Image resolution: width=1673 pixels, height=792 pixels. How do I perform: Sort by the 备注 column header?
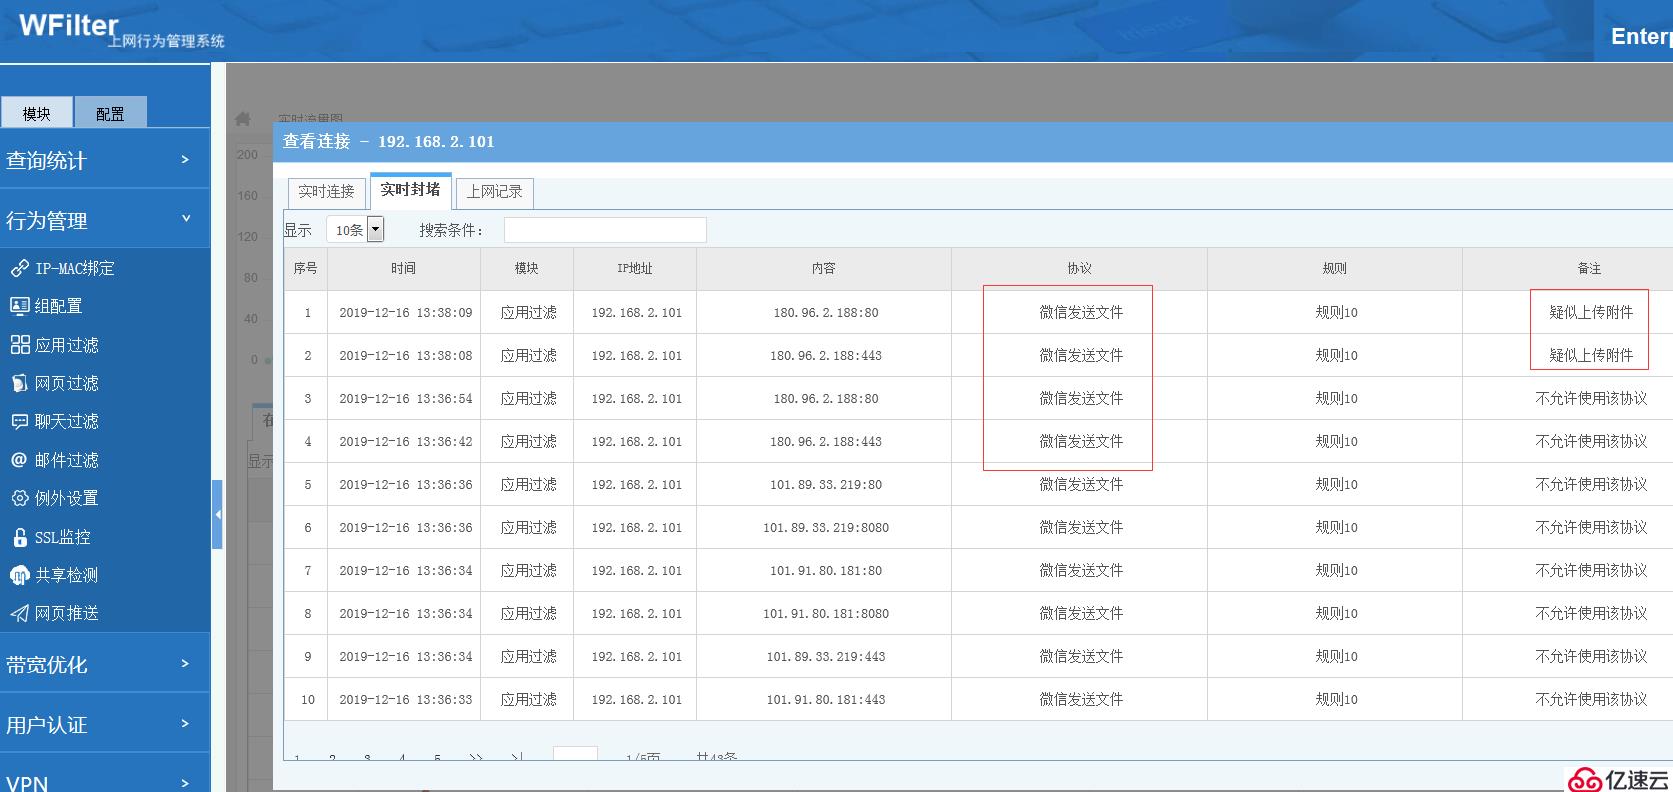[1568, 268]
